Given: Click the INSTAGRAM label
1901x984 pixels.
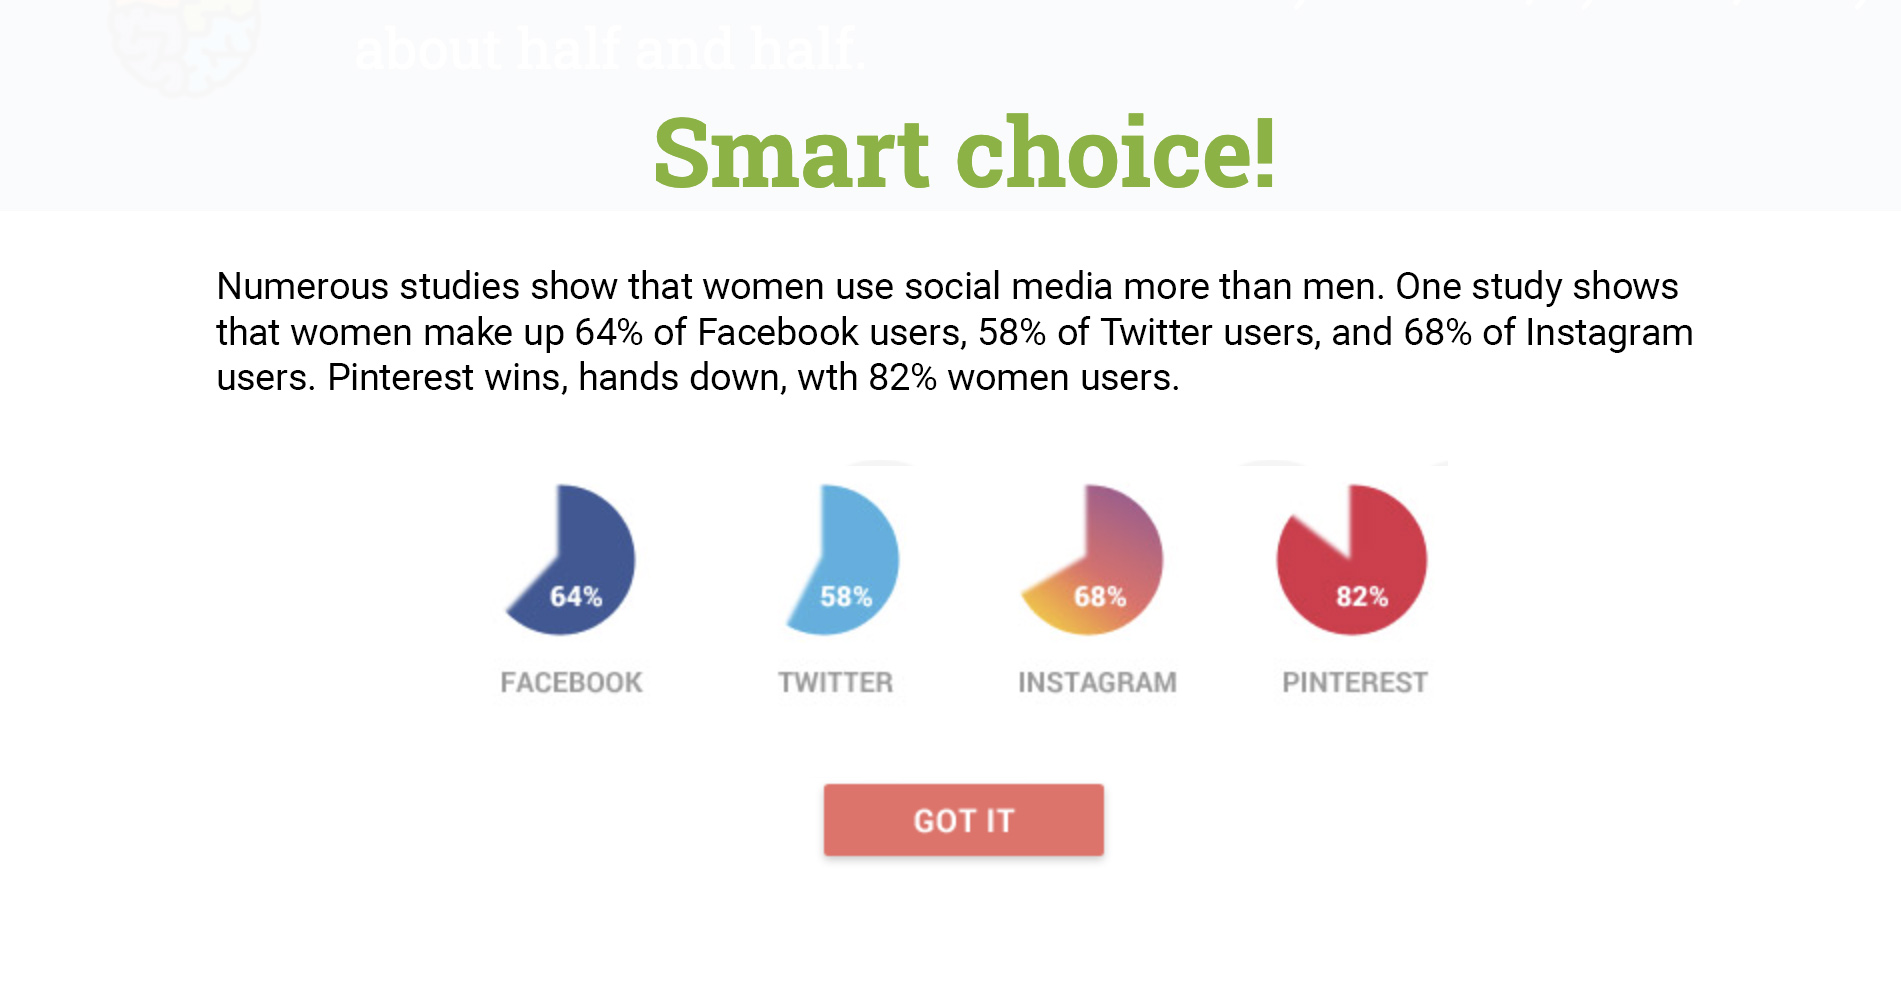Looking at the screenshot, I should 1097,682.
